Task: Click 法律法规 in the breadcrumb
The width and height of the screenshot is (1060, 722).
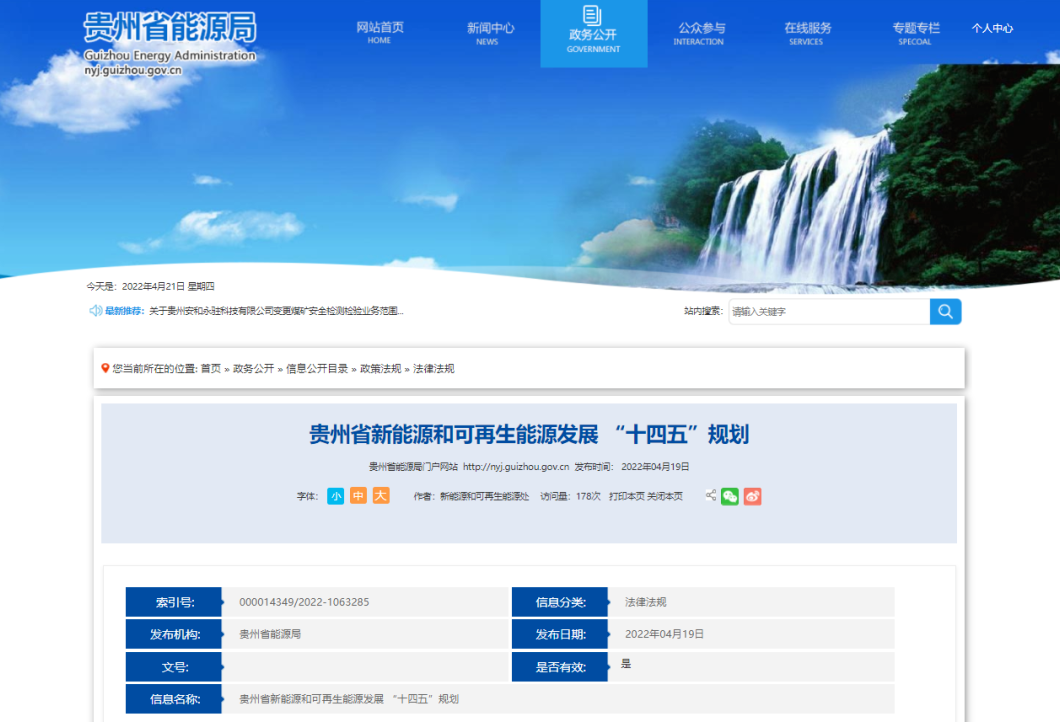Action: 433,368
